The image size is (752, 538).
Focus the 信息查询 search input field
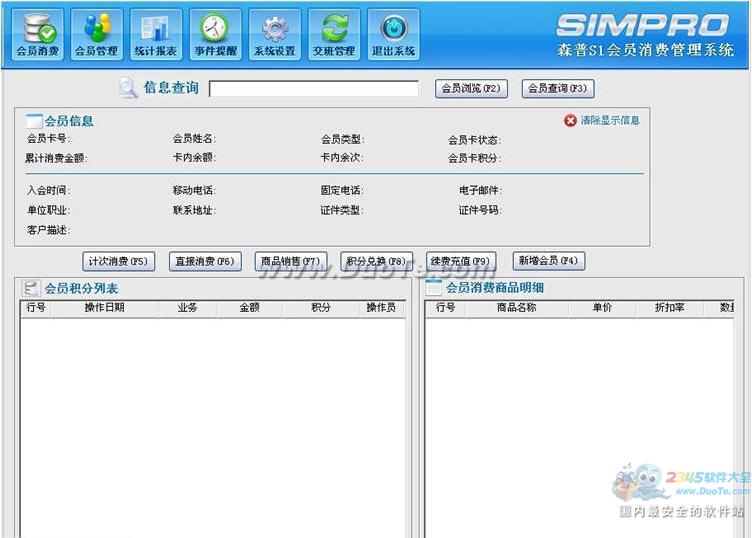click(314, 88)
